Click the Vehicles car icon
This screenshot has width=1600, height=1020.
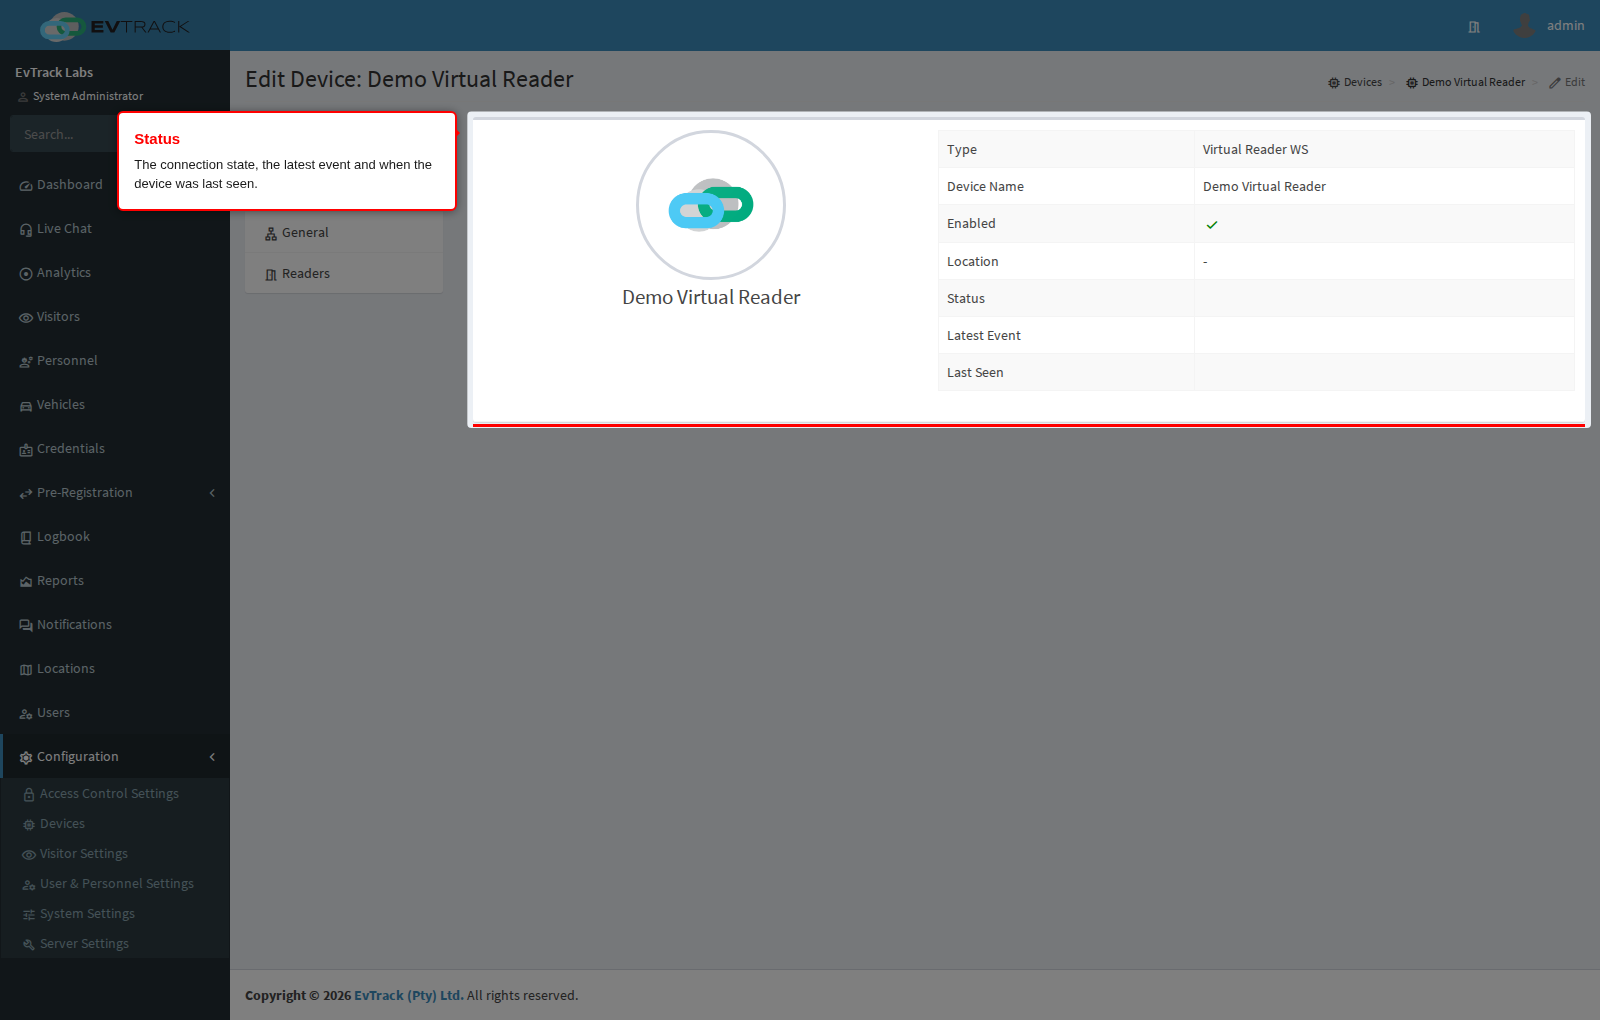pyautogui.click(x=26, y=406)
